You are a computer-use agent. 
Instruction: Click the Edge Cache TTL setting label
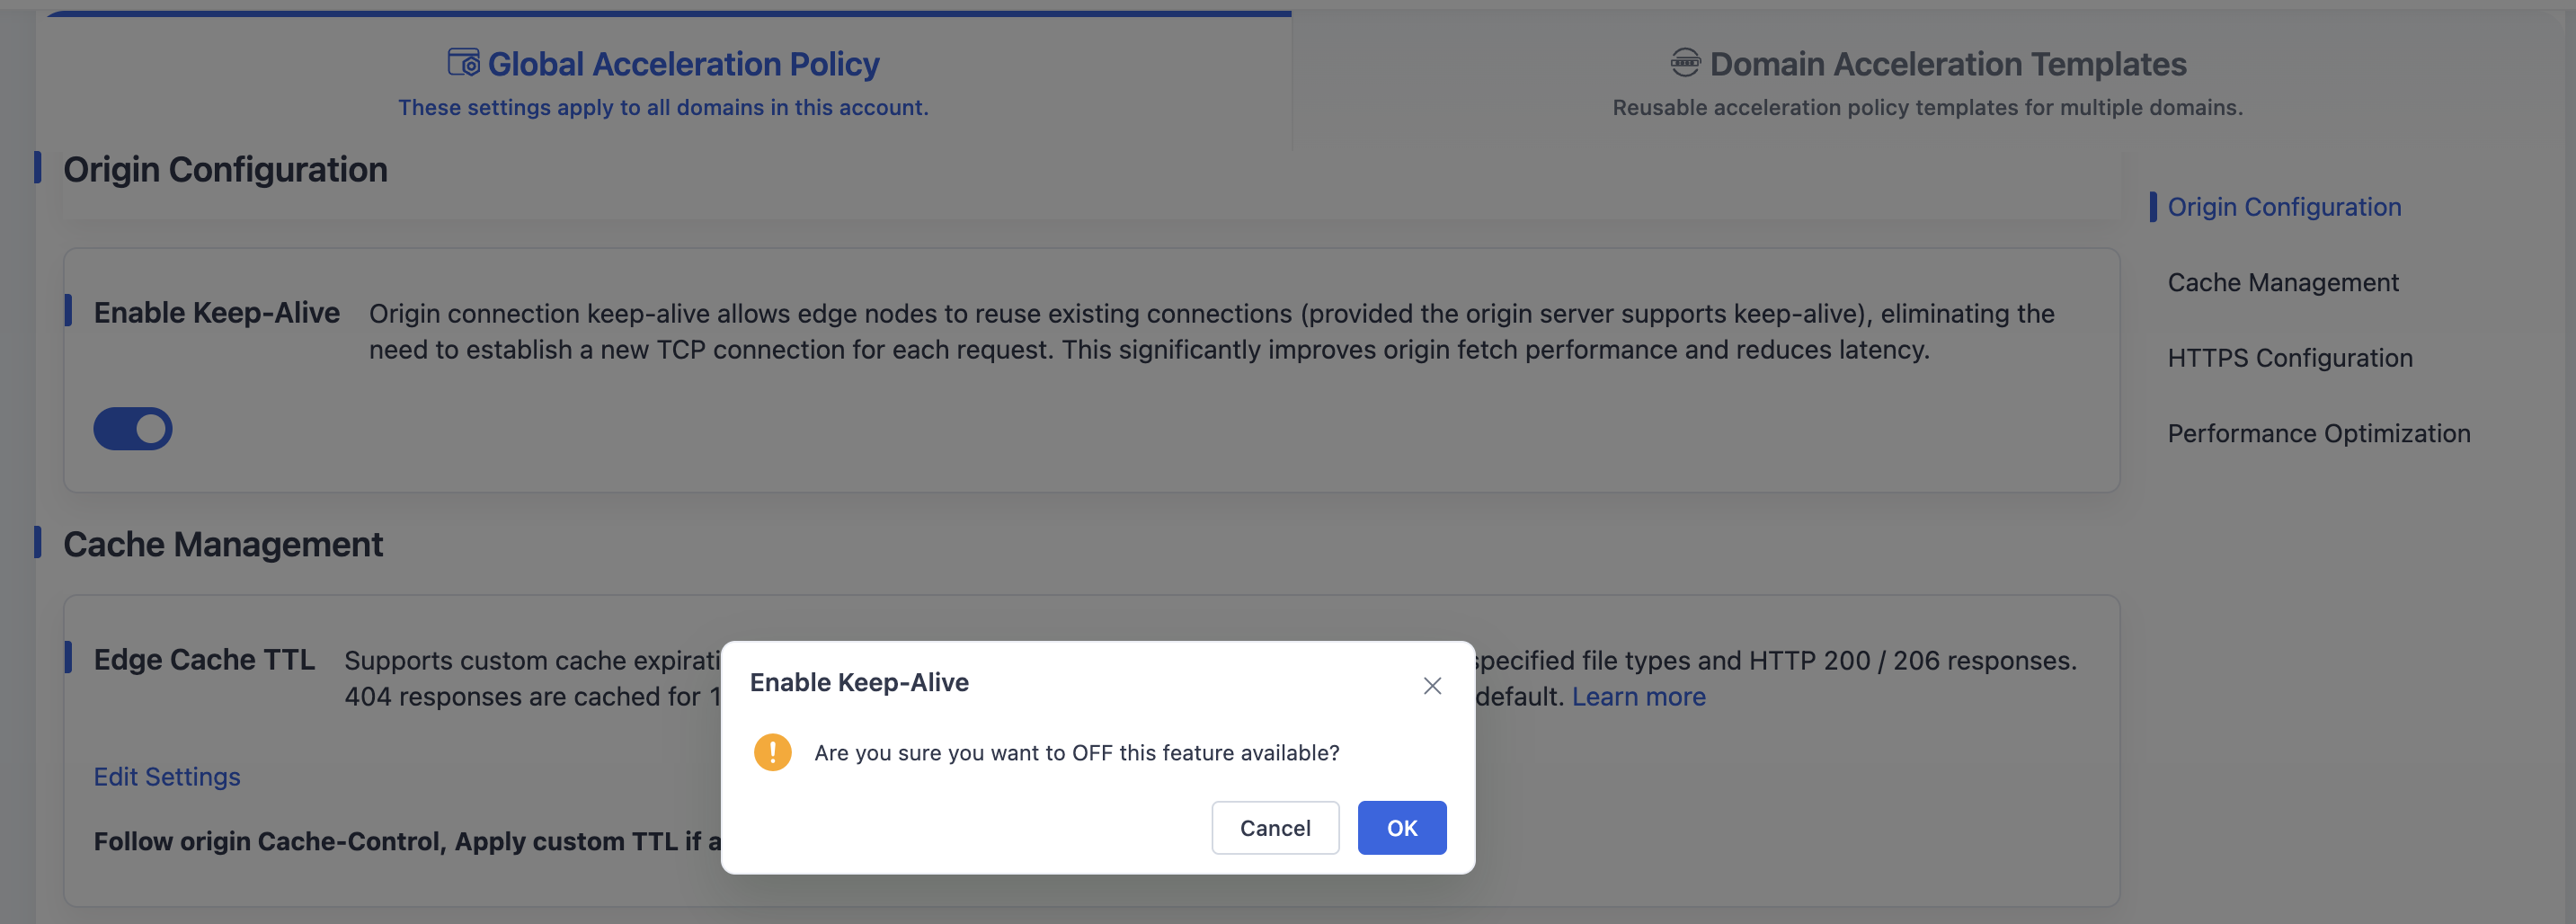(x=204, y=659)
